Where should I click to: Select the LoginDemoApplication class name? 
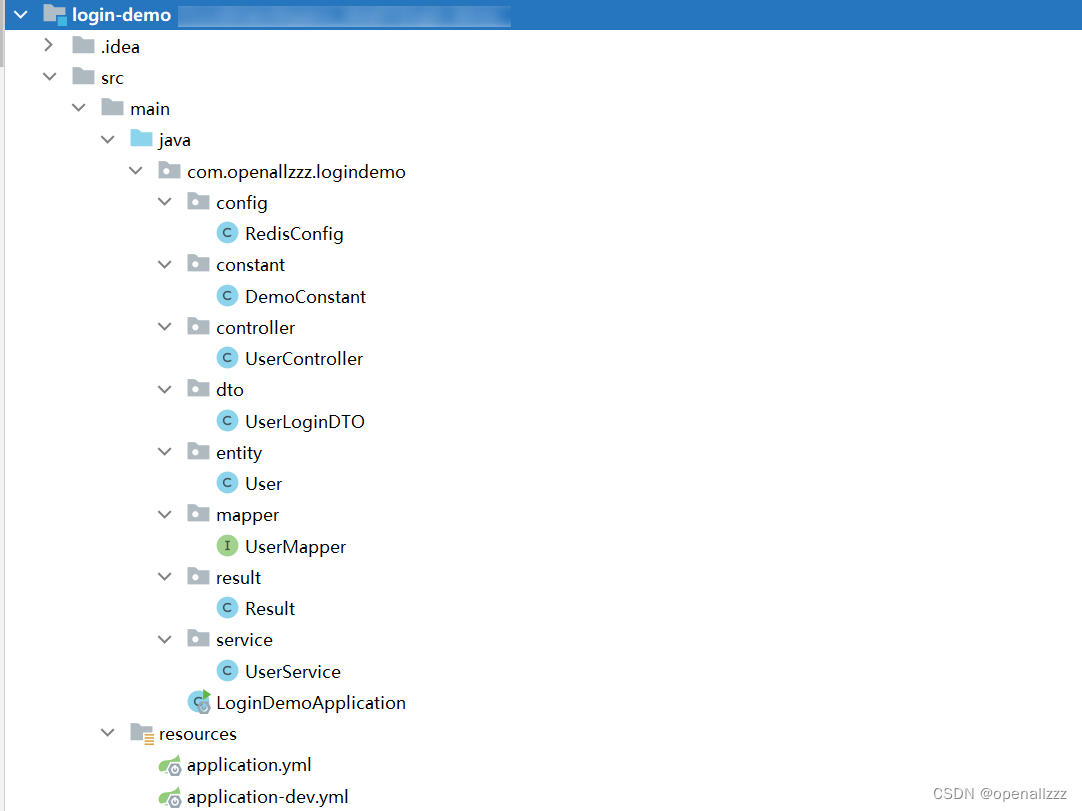coord(311,703)
